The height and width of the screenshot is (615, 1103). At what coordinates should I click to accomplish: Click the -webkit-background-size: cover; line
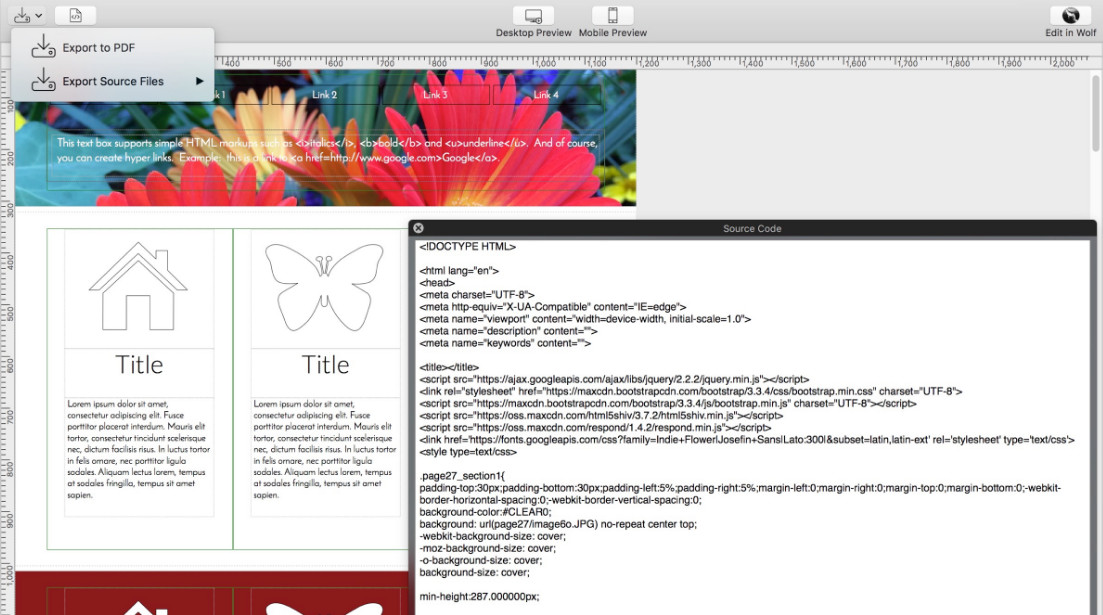click(x=492, y=536)
